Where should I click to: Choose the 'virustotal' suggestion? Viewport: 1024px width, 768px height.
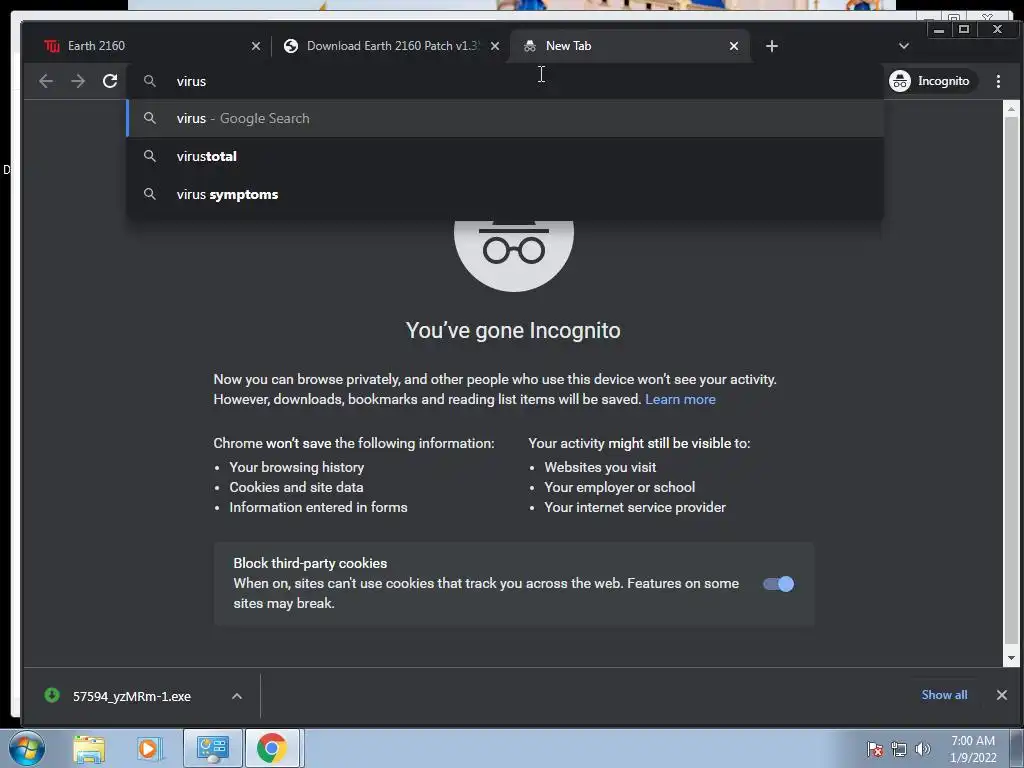point(505,156)
